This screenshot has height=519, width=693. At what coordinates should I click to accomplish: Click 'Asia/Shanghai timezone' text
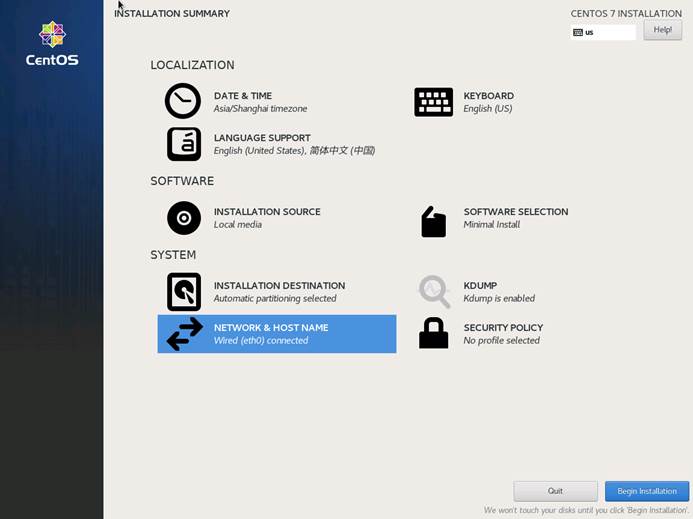click(x=260, y=109)
